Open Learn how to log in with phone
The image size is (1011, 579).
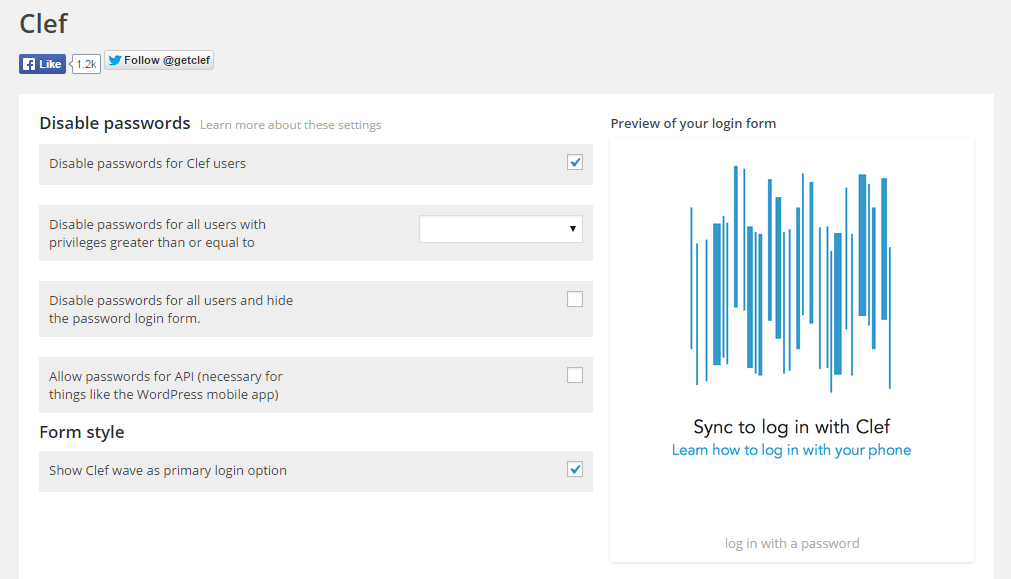tap(791, 450)
